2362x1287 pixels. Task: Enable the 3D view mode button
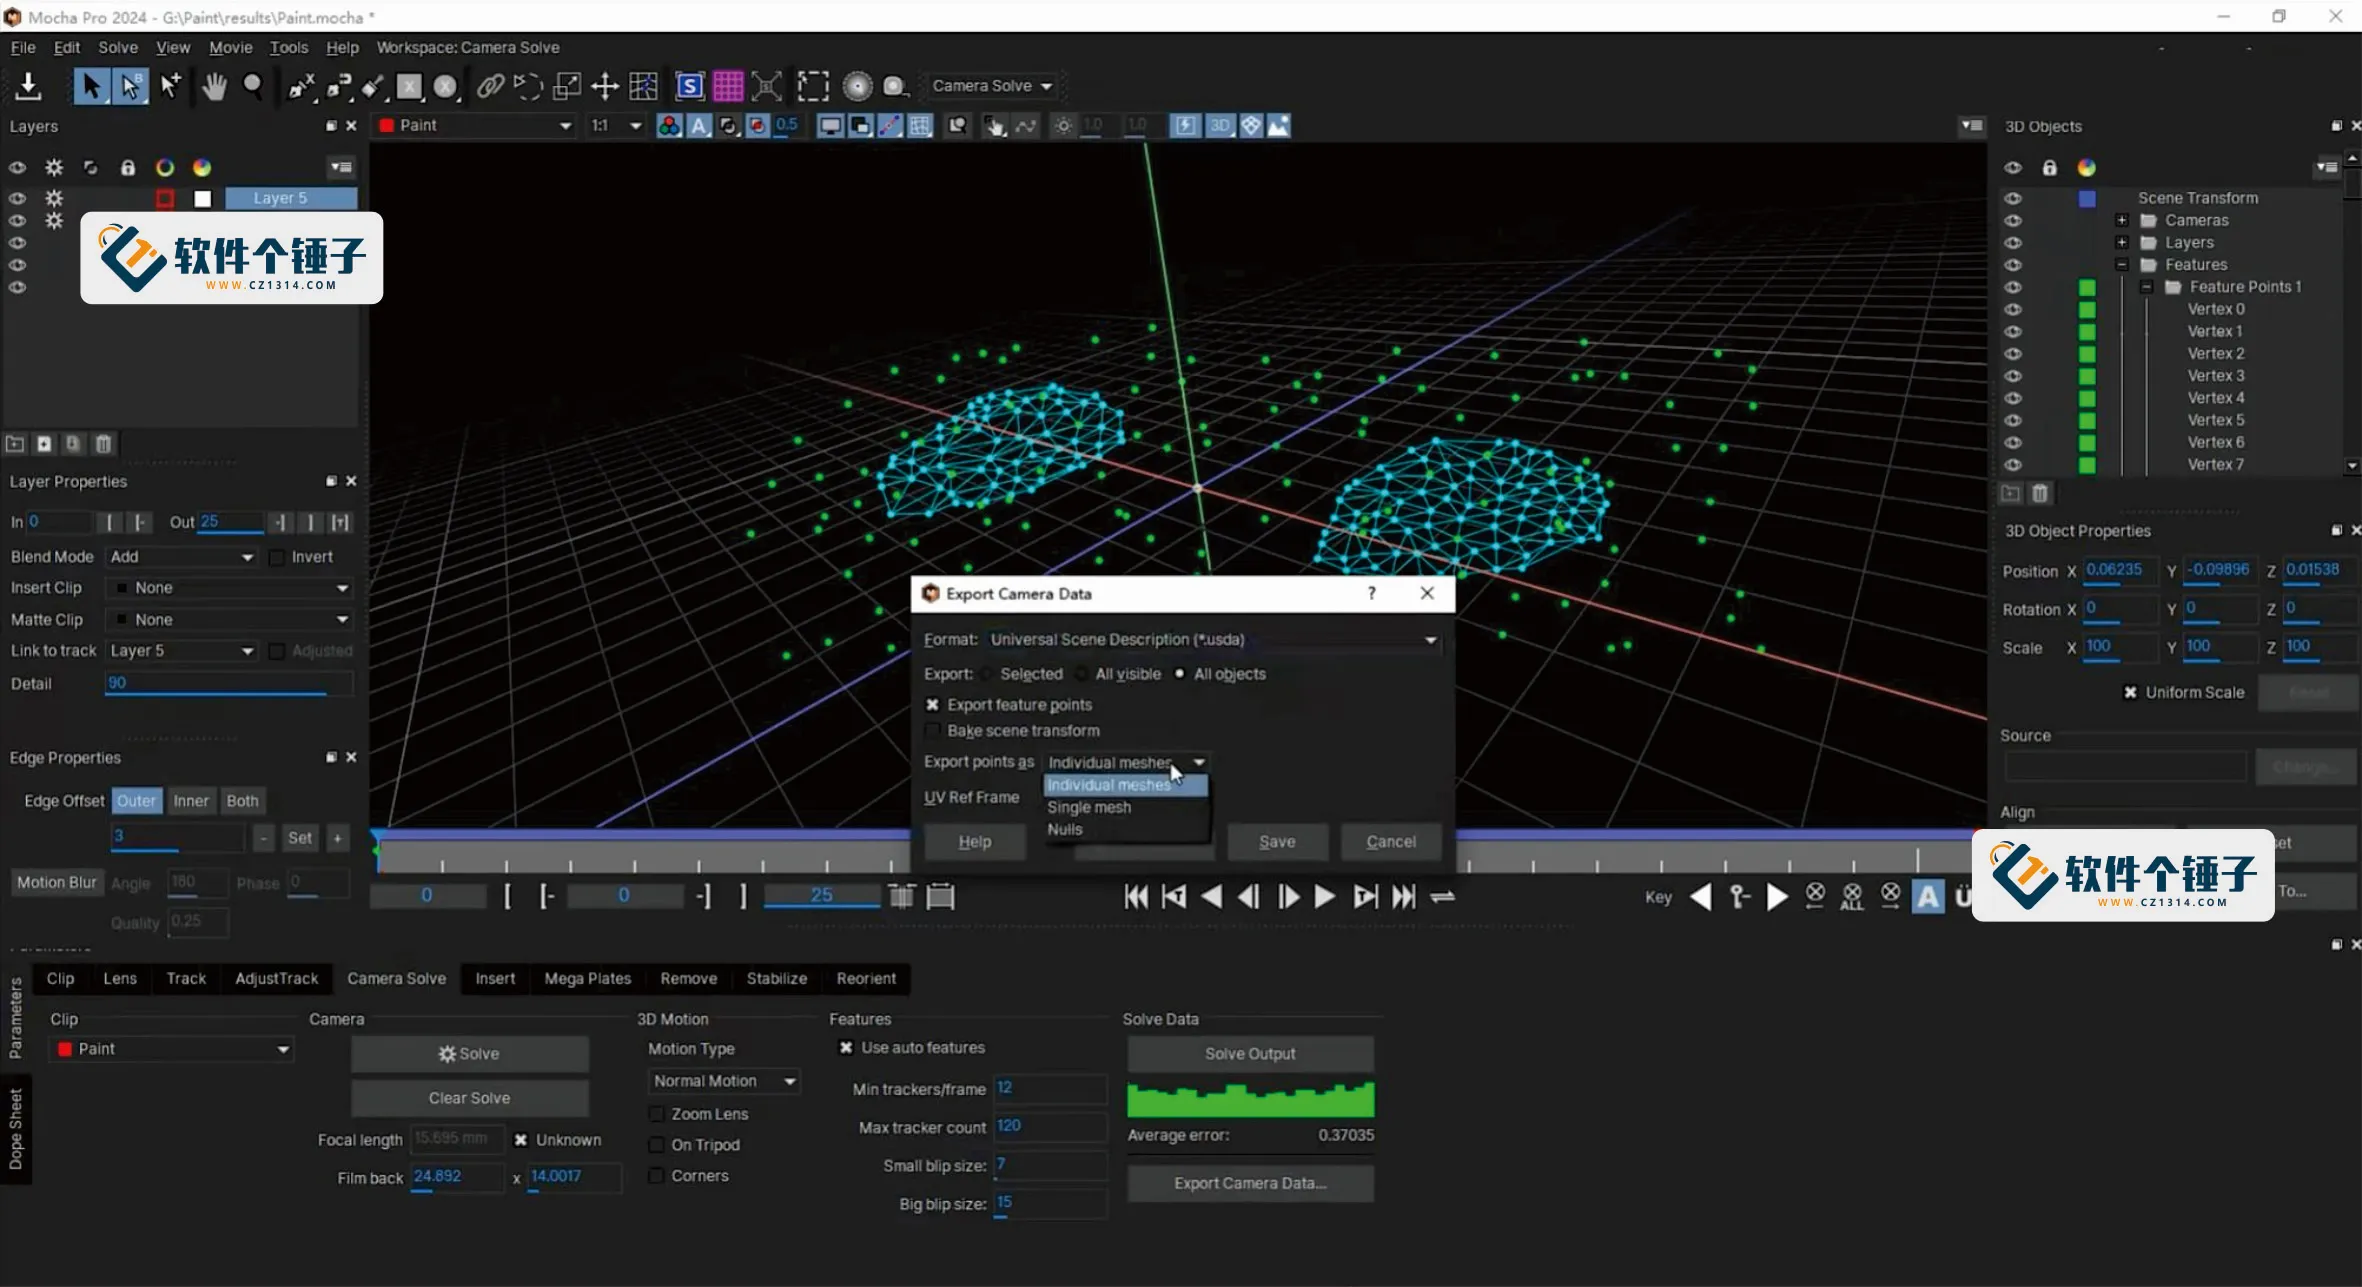[1219, 125]
